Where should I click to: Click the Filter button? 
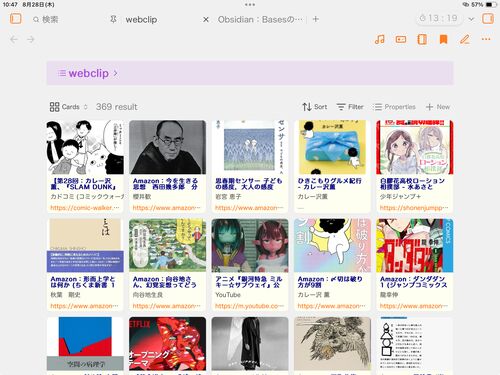[x=350, y=107]
